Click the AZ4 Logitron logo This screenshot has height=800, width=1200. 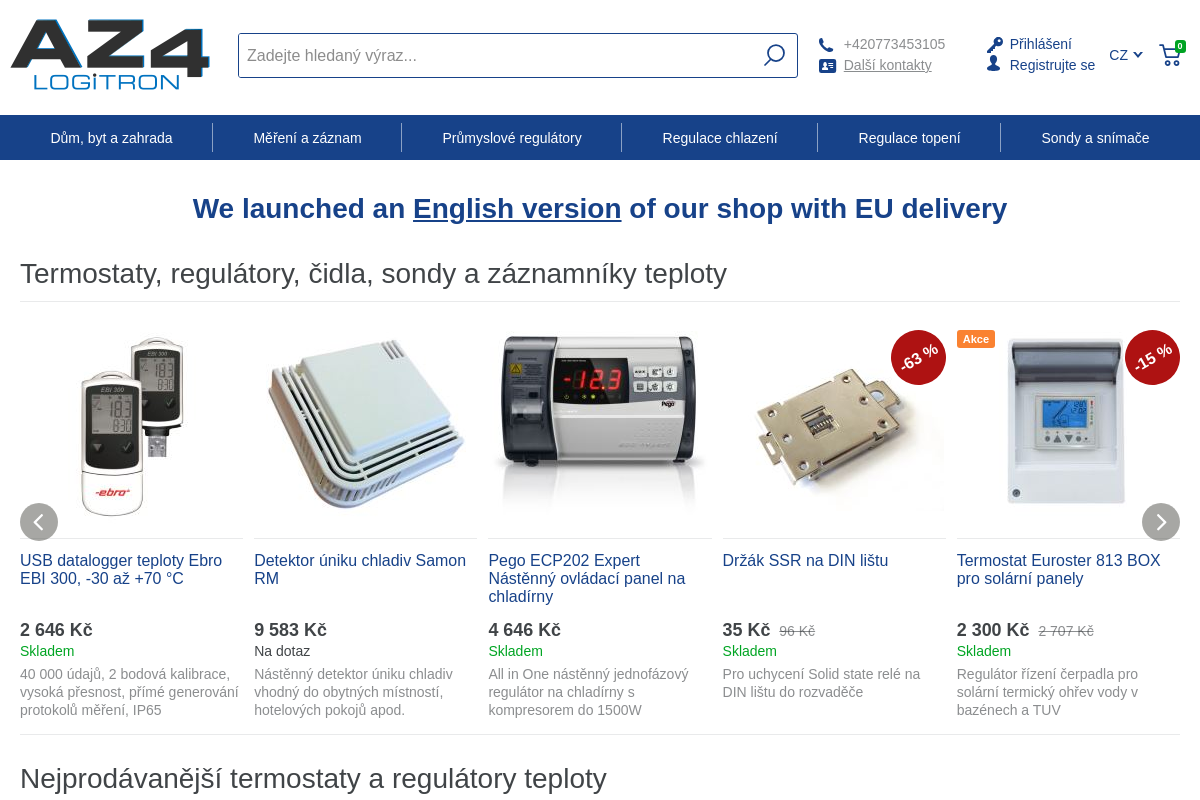coord(110,55)
